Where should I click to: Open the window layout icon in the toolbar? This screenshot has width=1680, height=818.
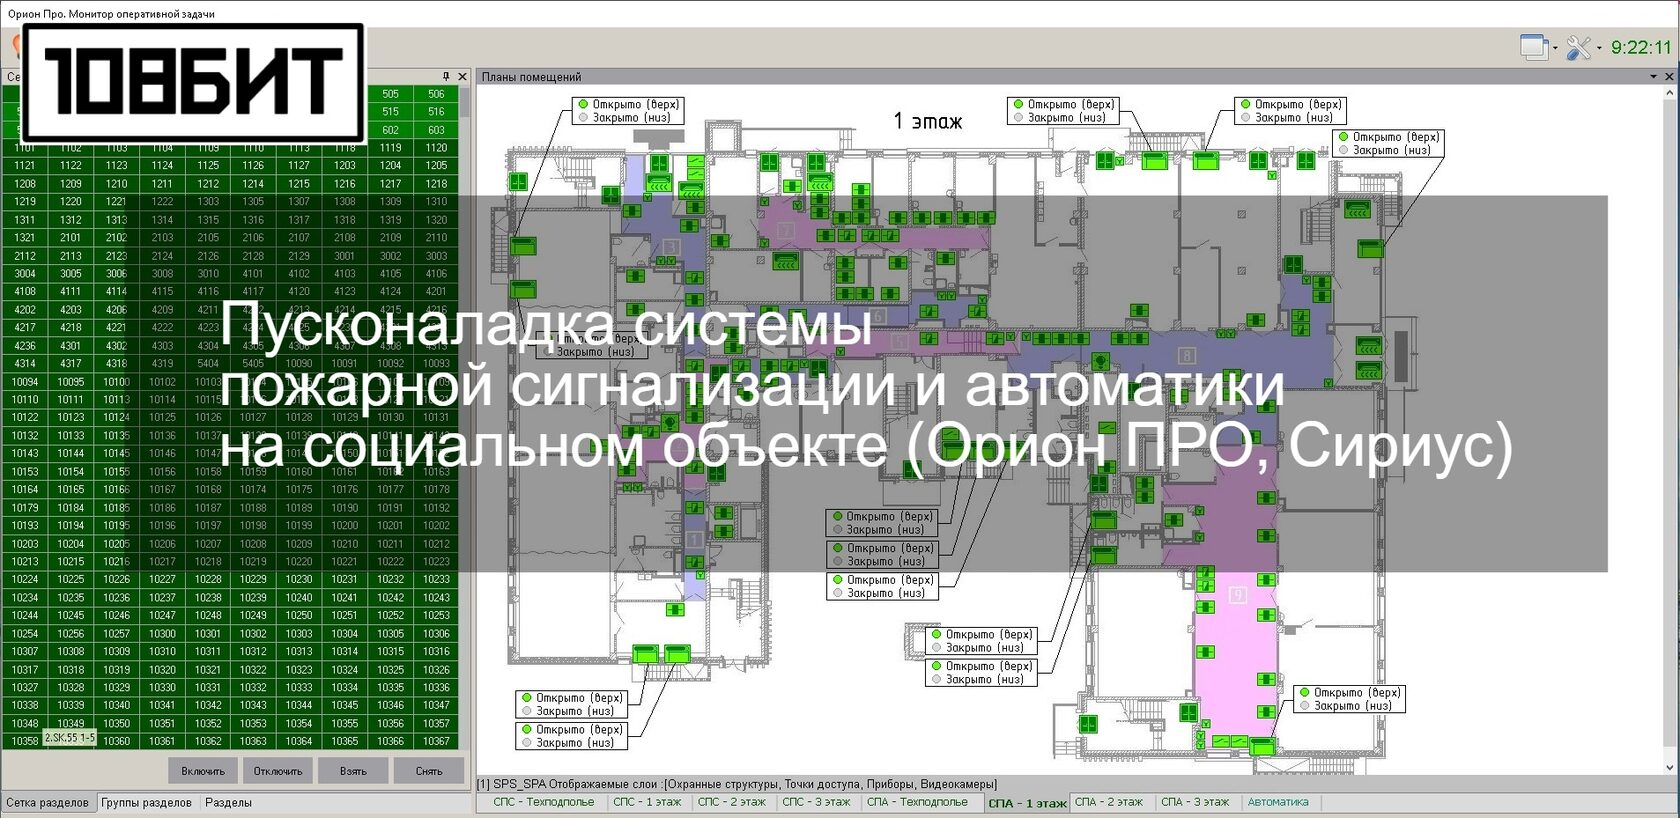[x=1533, y=46]
